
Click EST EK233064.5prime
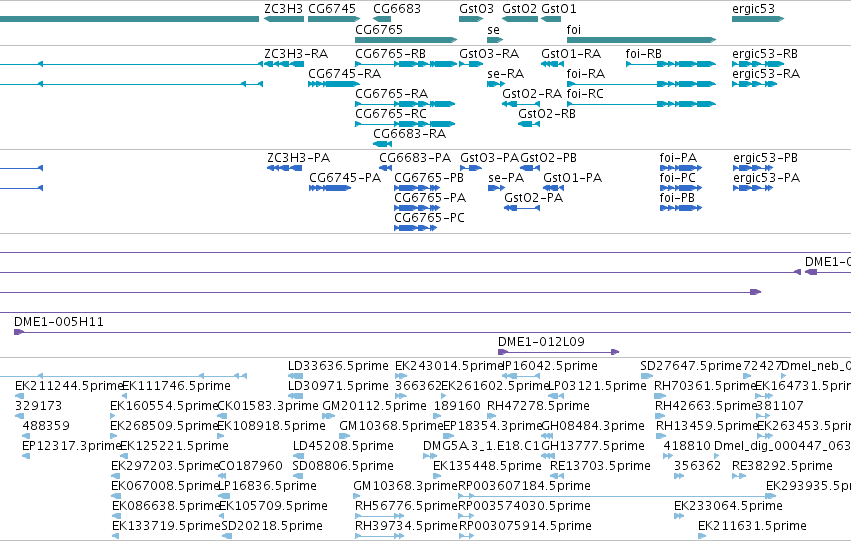tap(728, 506)
